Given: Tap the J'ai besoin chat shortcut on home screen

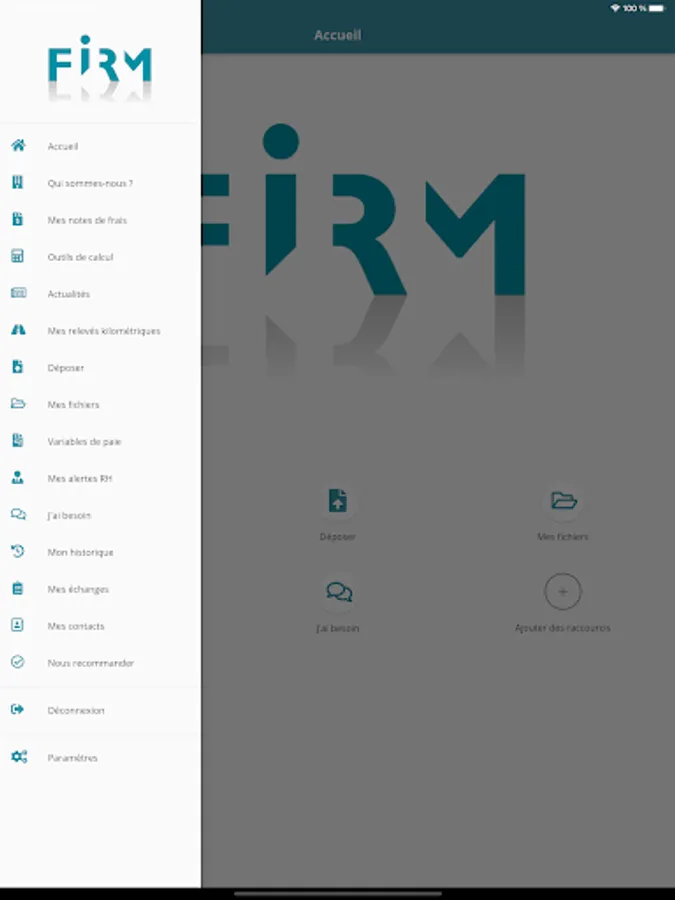Looking at the screenshot, I should (x=339, y=592).
